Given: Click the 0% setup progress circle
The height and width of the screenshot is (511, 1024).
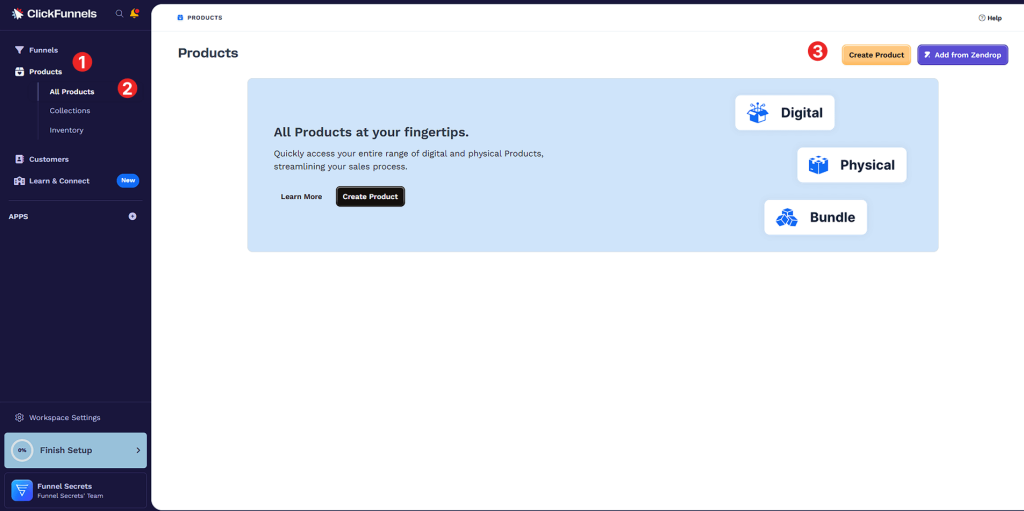Looking at the screenshot, I should pyautogui.click(x=22, y=450).
